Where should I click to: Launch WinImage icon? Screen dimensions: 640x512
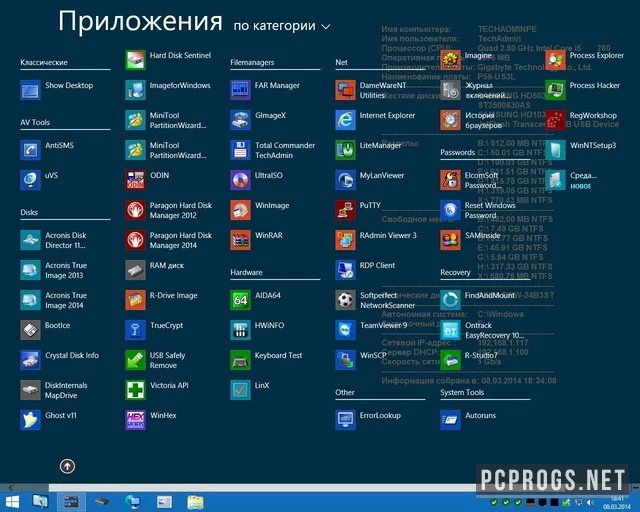pyautogui.click(x=240, y=210)
